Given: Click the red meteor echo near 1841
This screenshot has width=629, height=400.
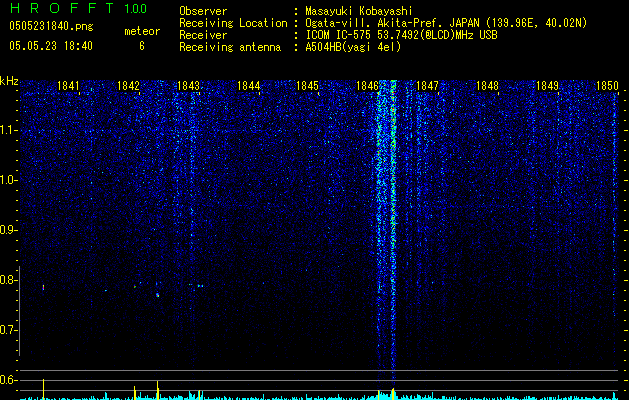Looking at the screenshot, I should (43, 287).
